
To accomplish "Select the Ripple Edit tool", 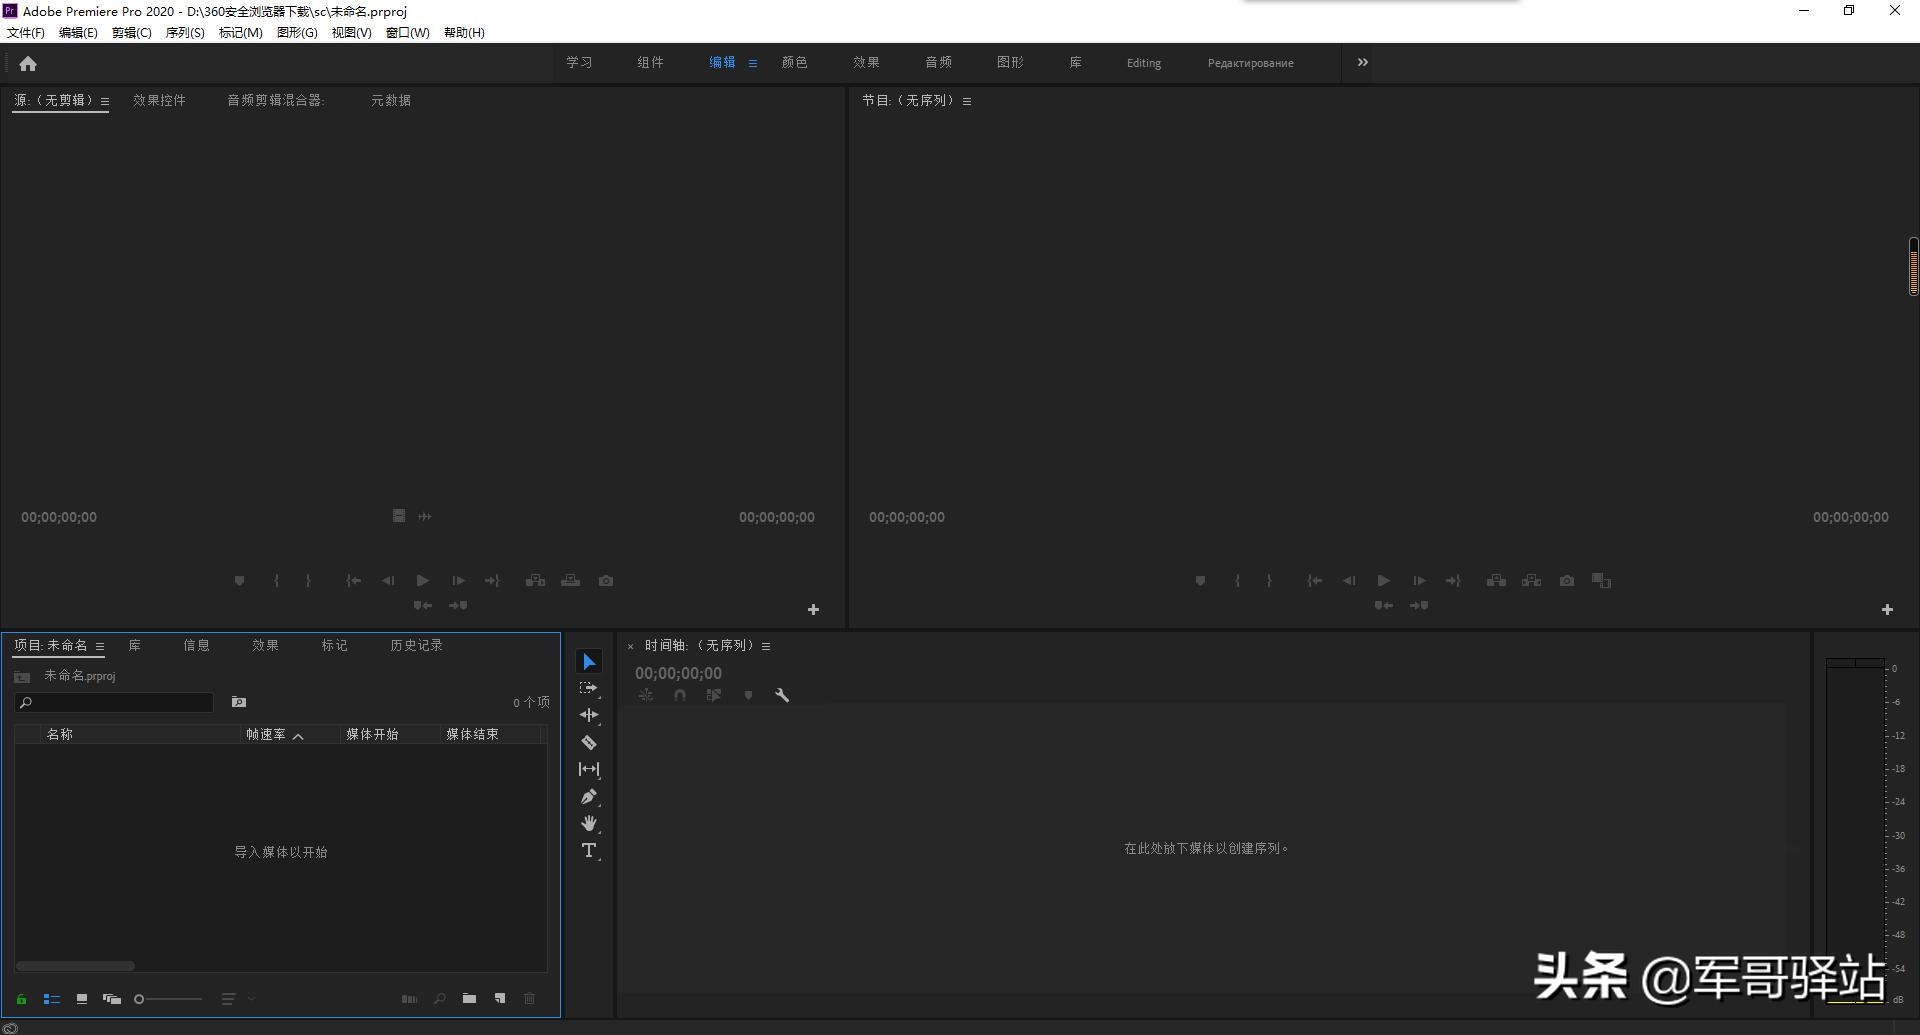I will click(589, 715).
